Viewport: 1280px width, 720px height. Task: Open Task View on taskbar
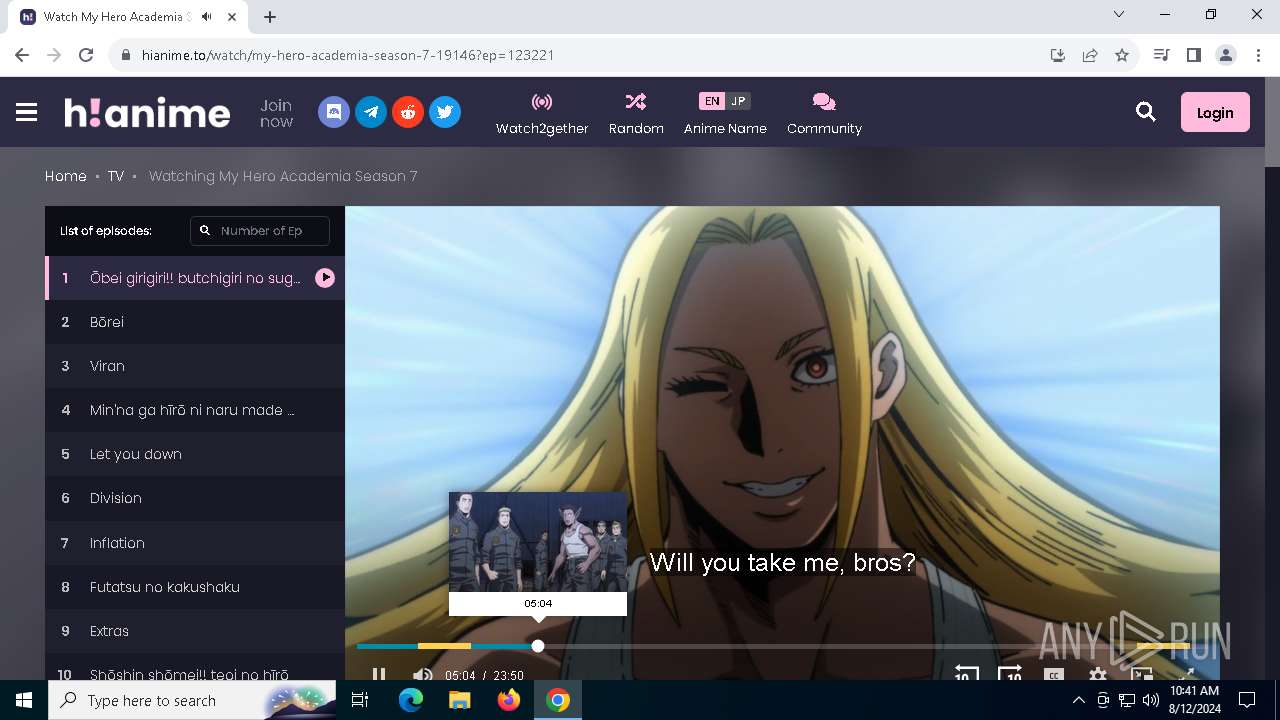pyautogui.click(x=360, y=700)
